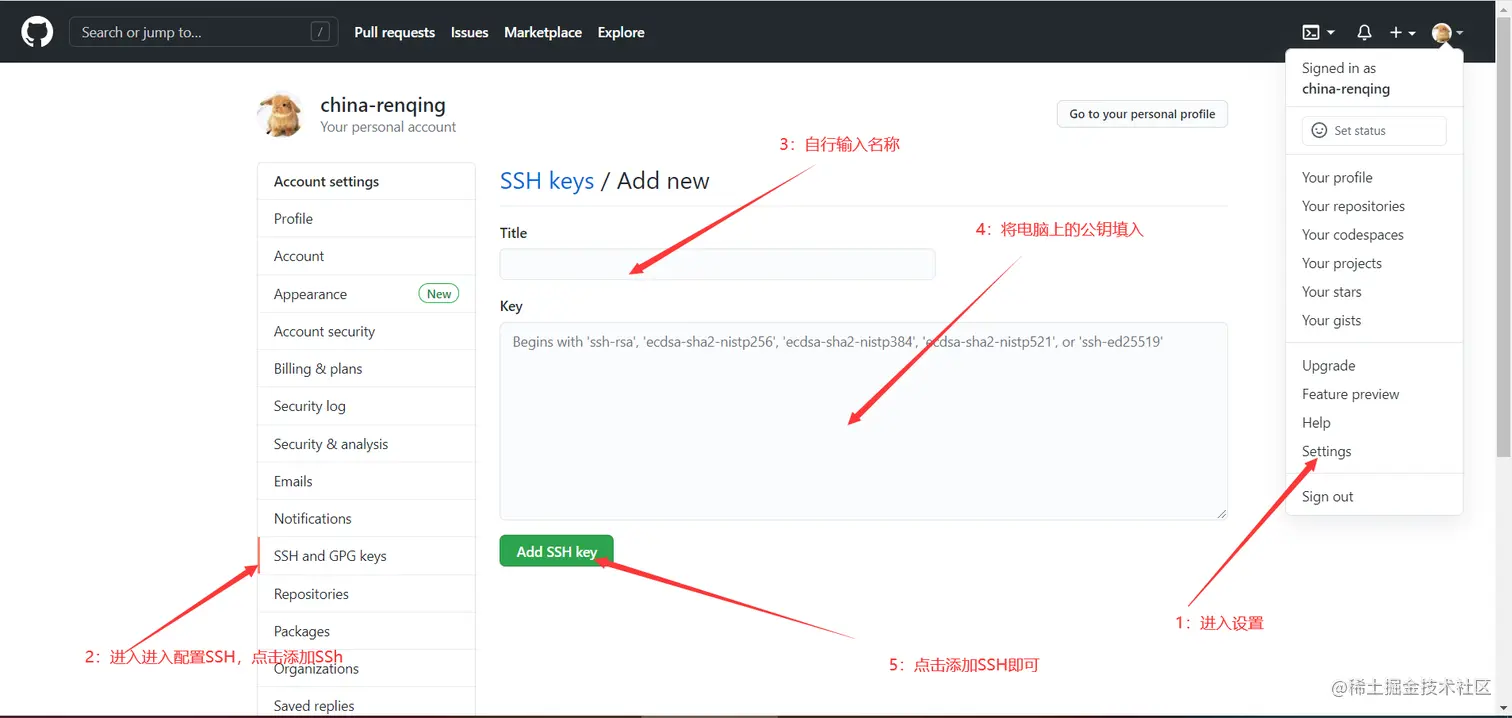Open Billing & plans in the sidebar
The height and width of the screenshot is (718, 1512).
(x=366, y=368)
